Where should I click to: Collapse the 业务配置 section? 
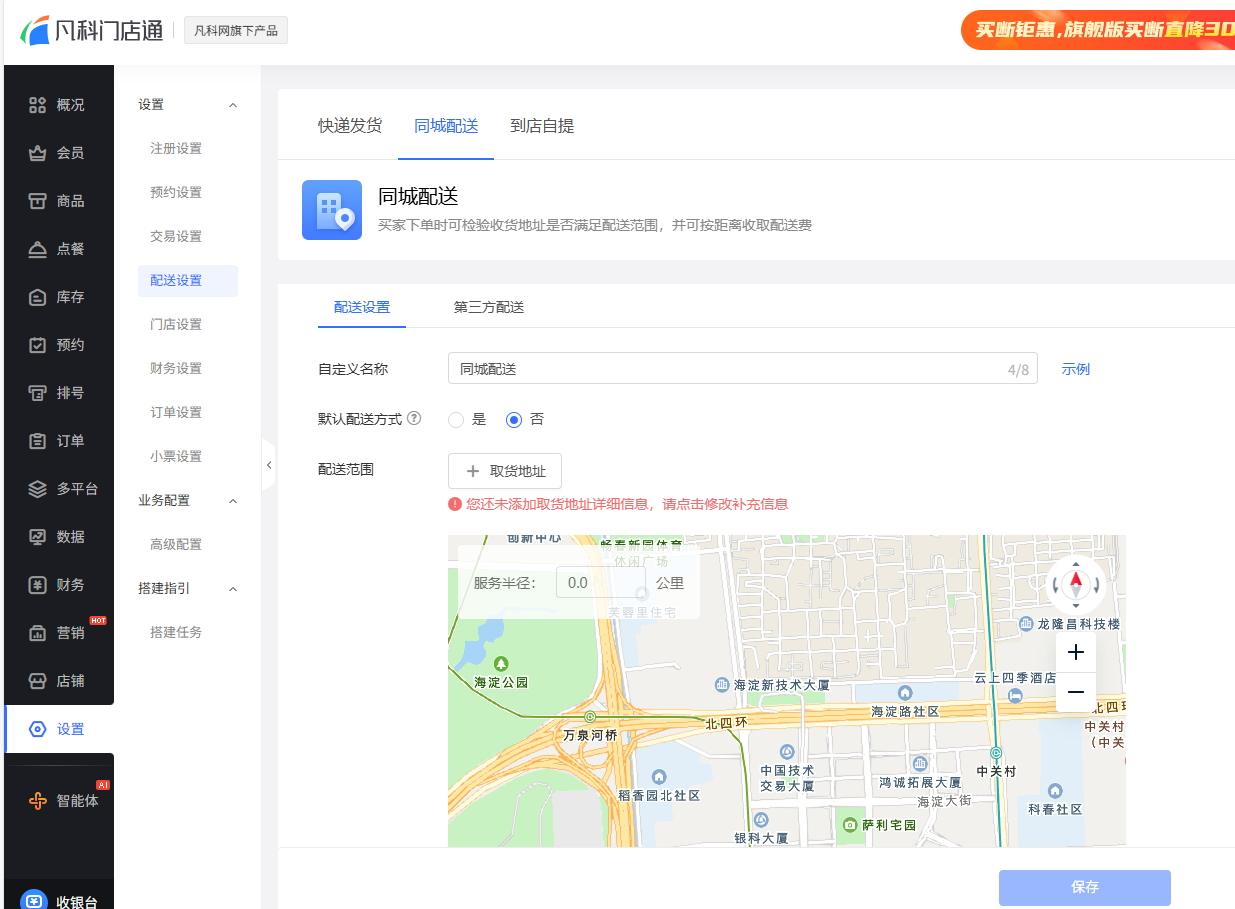(x=233, y=501)
